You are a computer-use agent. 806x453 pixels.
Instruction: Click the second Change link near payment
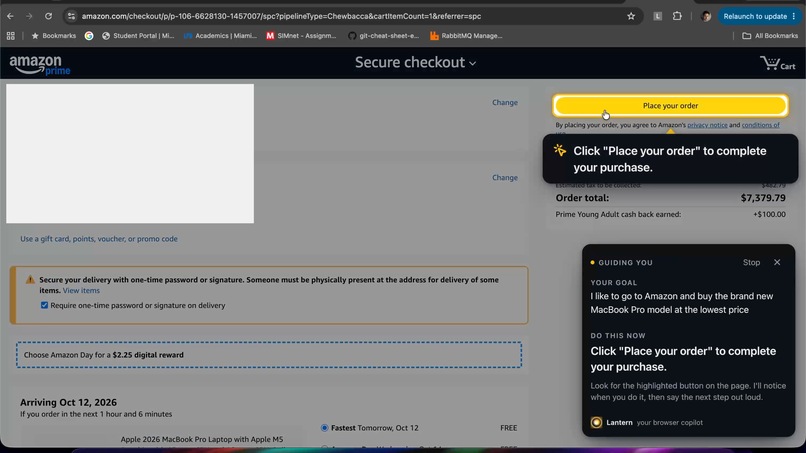(505, 177)
